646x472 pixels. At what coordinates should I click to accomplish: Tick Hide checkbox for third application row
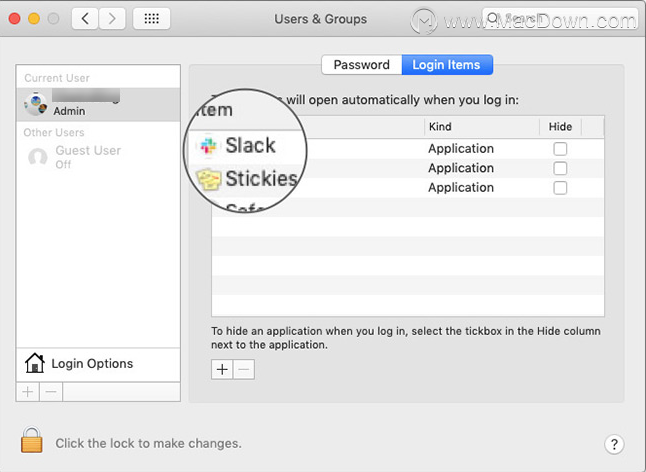pos(560,188)
